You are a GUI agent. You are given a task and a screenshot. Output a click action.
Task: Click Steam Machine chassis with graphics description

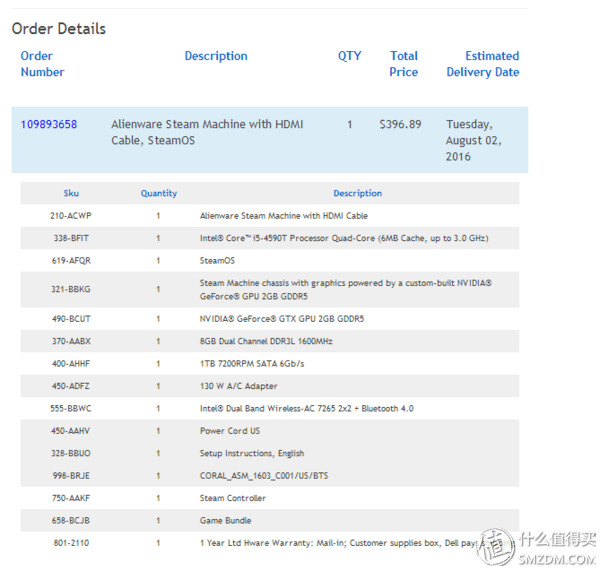pyautogui.click(x=346, y=290)
